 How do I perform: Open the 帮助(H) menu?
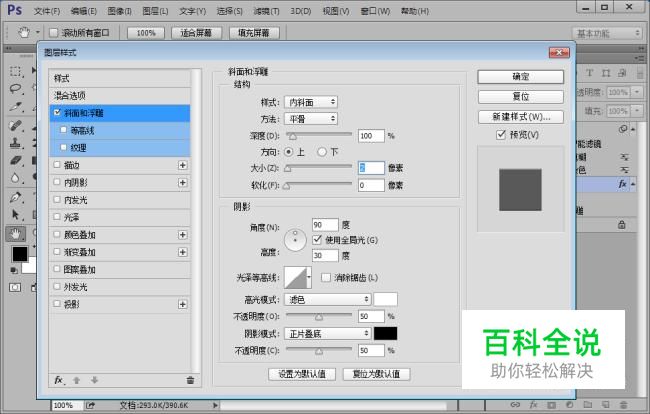click(415, 11)
